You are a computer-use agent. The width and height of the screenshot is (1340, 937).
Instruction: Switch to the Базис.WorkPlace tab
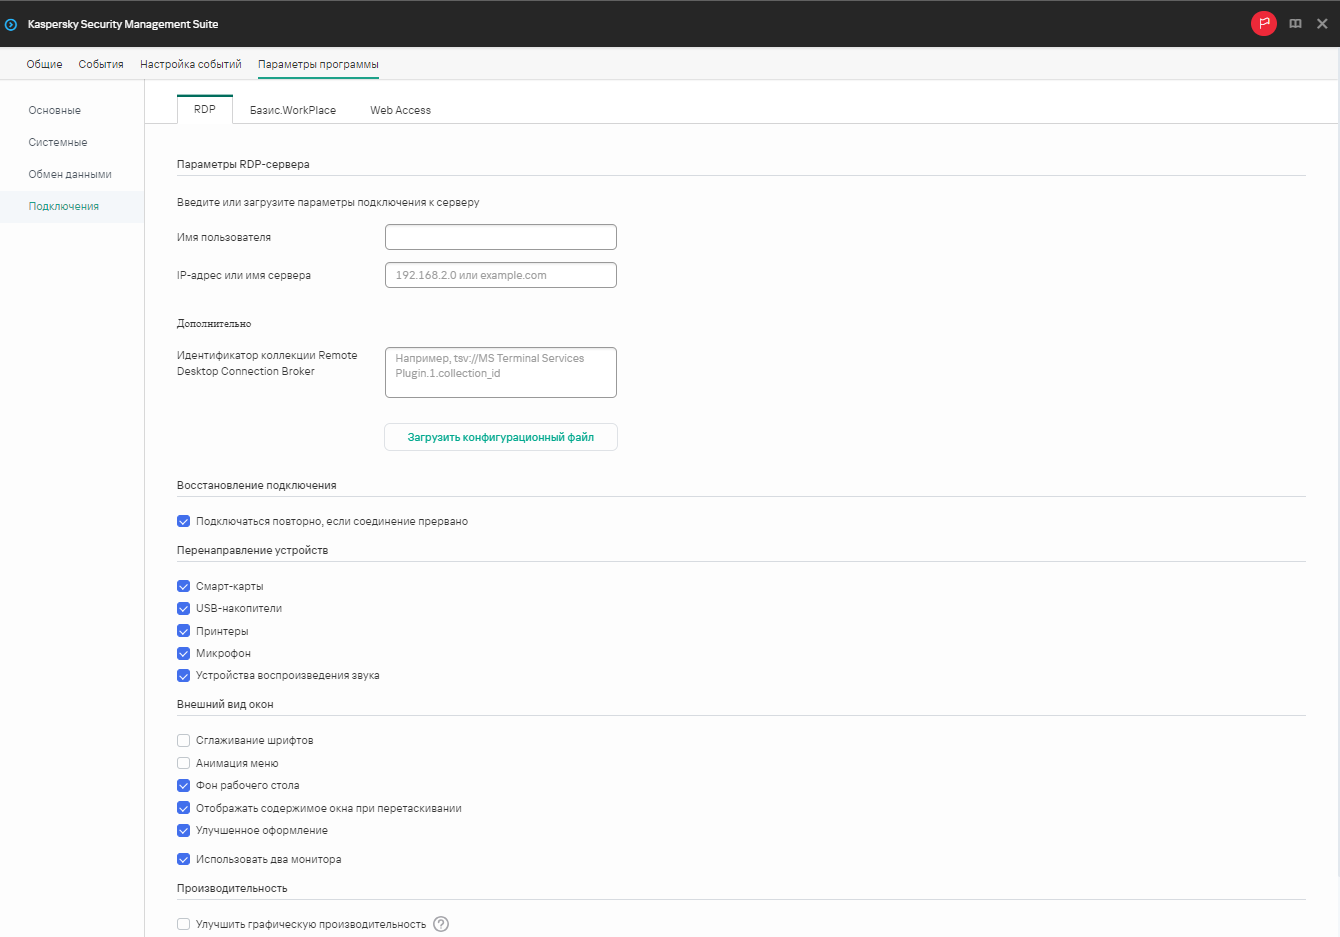click(293, 110)
